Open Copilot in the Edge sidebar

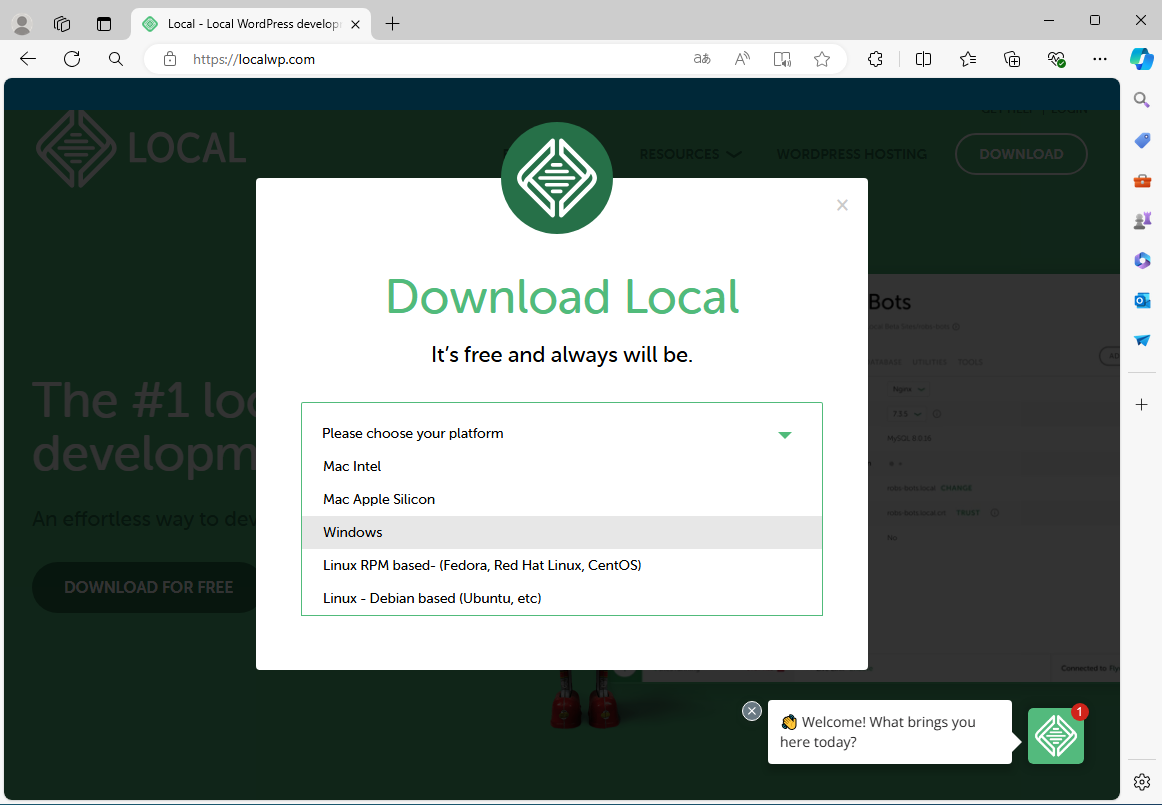point(1141,59)
